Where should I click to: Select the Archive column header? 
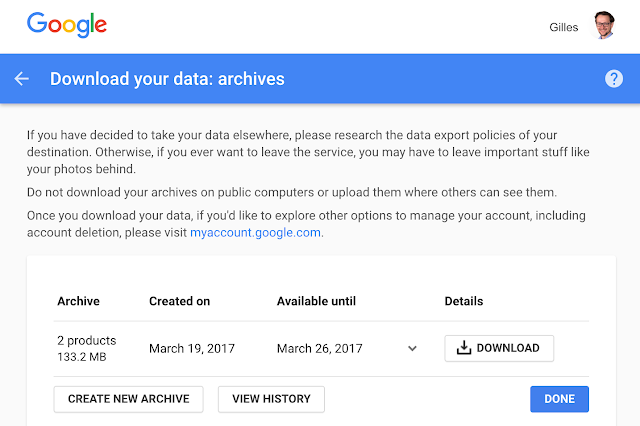pyautogui.click(x=78, y=301)
